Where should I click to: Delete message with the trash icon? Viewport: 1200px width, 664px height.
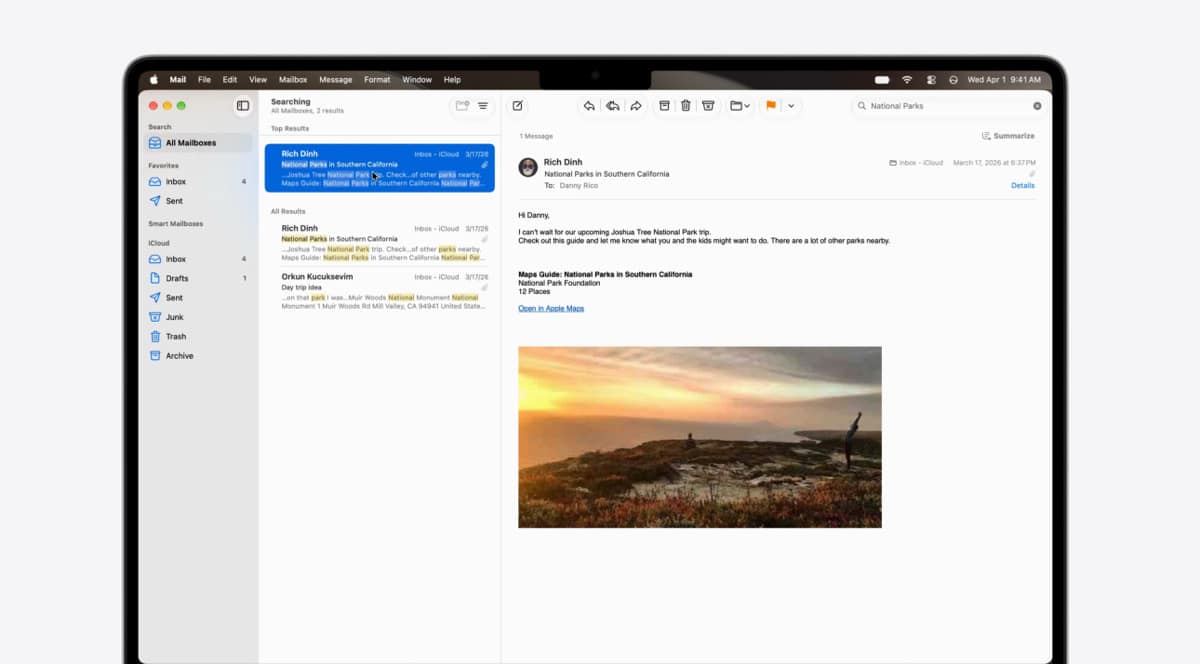(x=686, y=106)
